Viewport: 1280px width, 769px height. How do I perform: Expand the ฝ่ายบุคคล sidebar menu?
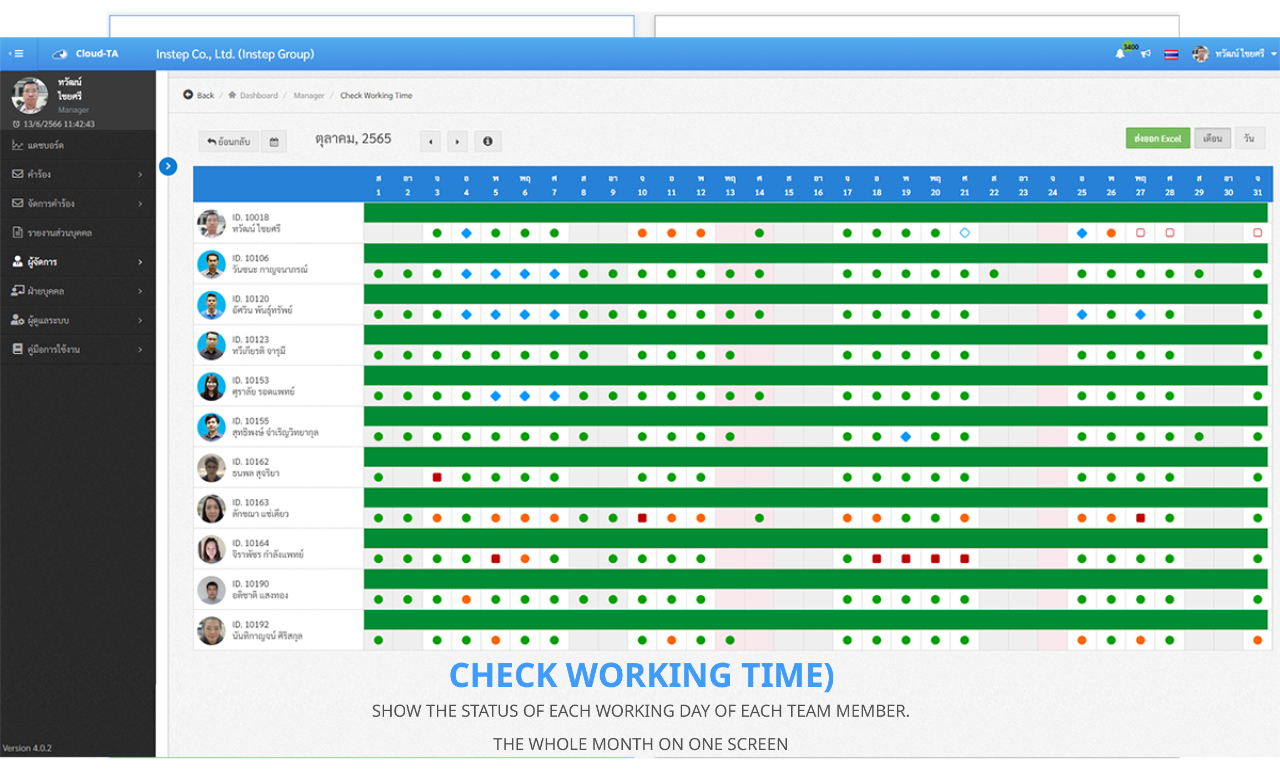(78, 291)
